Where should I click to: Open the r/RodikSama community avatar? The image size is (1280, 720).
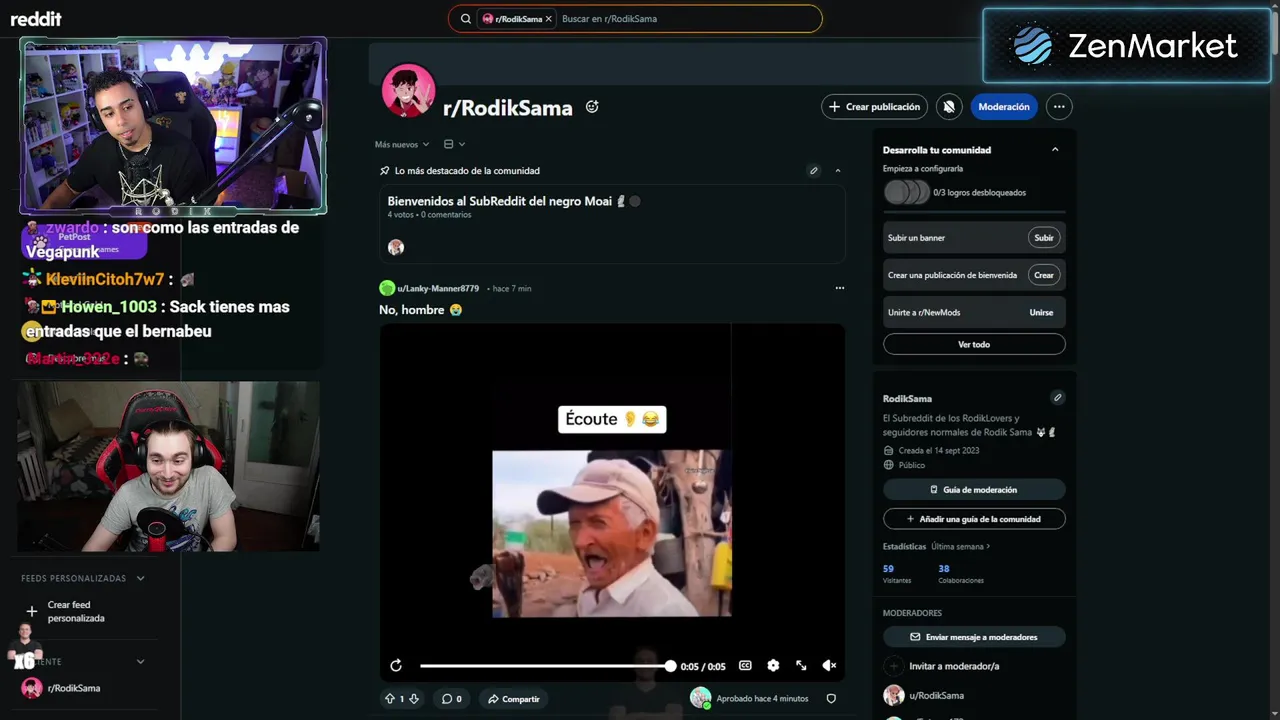pos(408,91)
